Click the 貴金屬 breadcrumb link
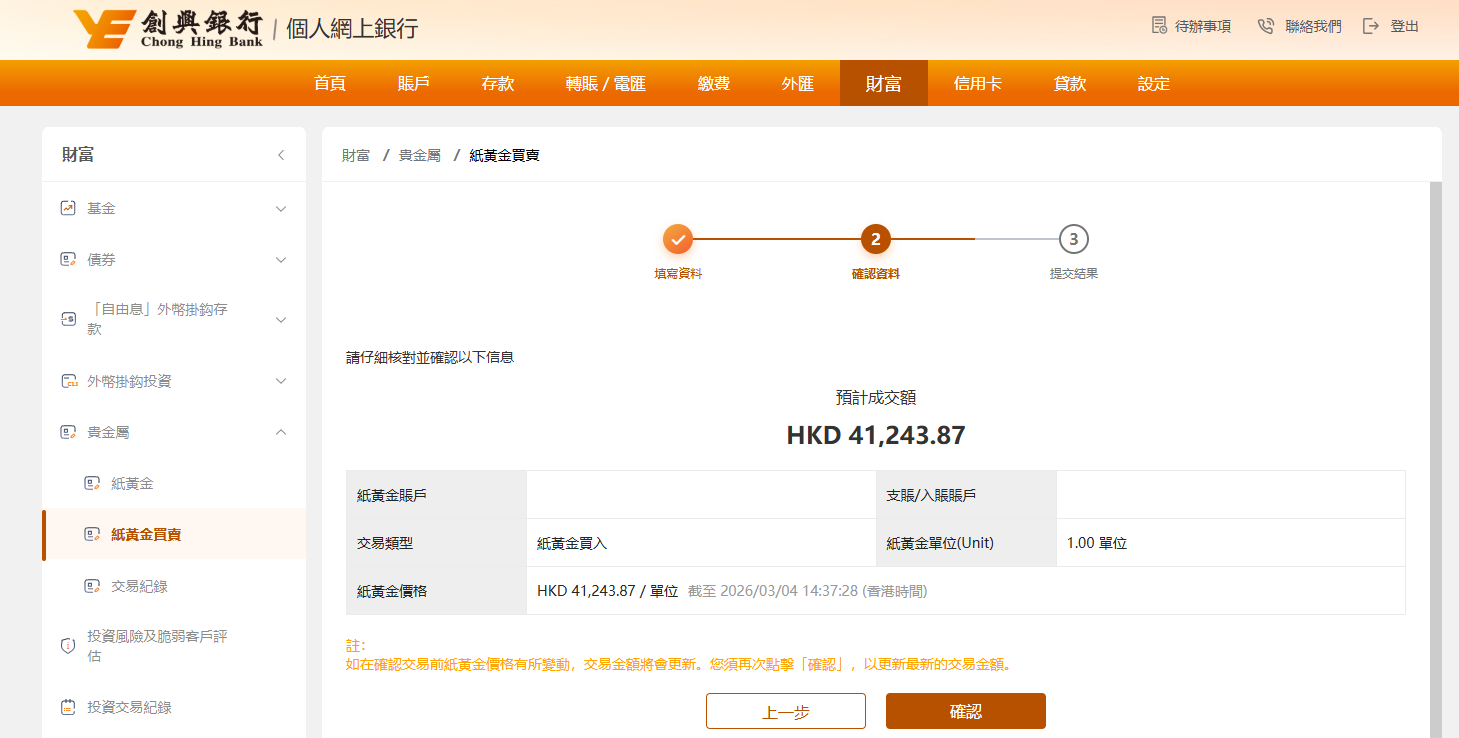Image resolution: width=1459 pixels, height=738 pixels. (419, 155)
